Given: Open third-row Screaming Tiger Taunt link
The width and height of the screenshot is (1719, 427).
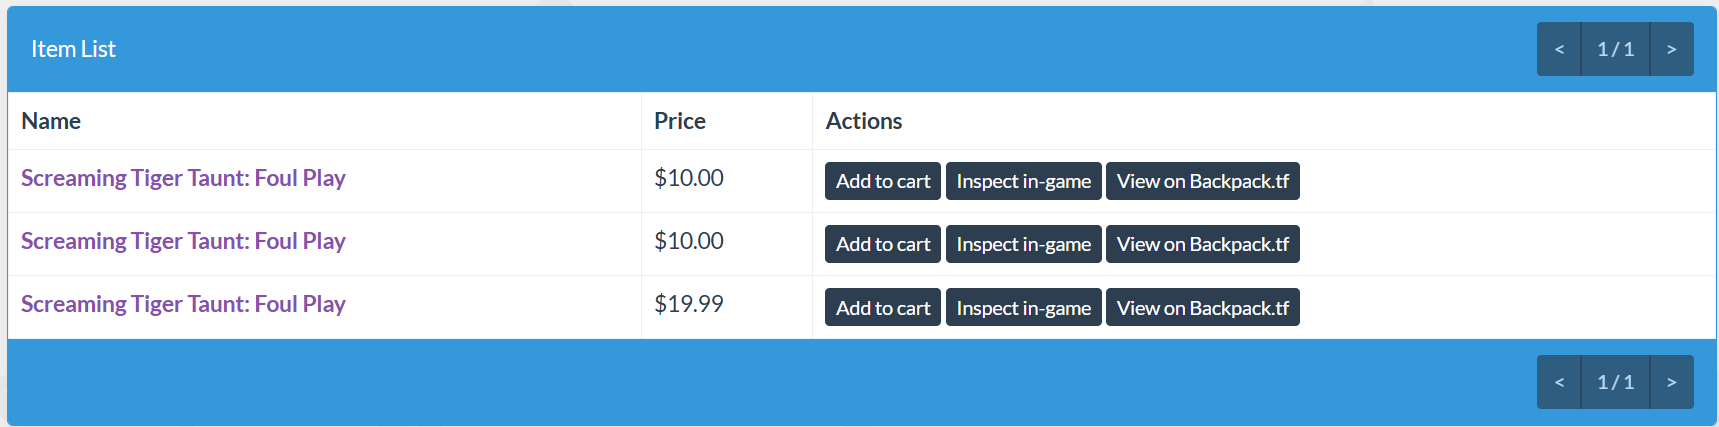Looking at the screenshot, I should click(x=183, y=304).
